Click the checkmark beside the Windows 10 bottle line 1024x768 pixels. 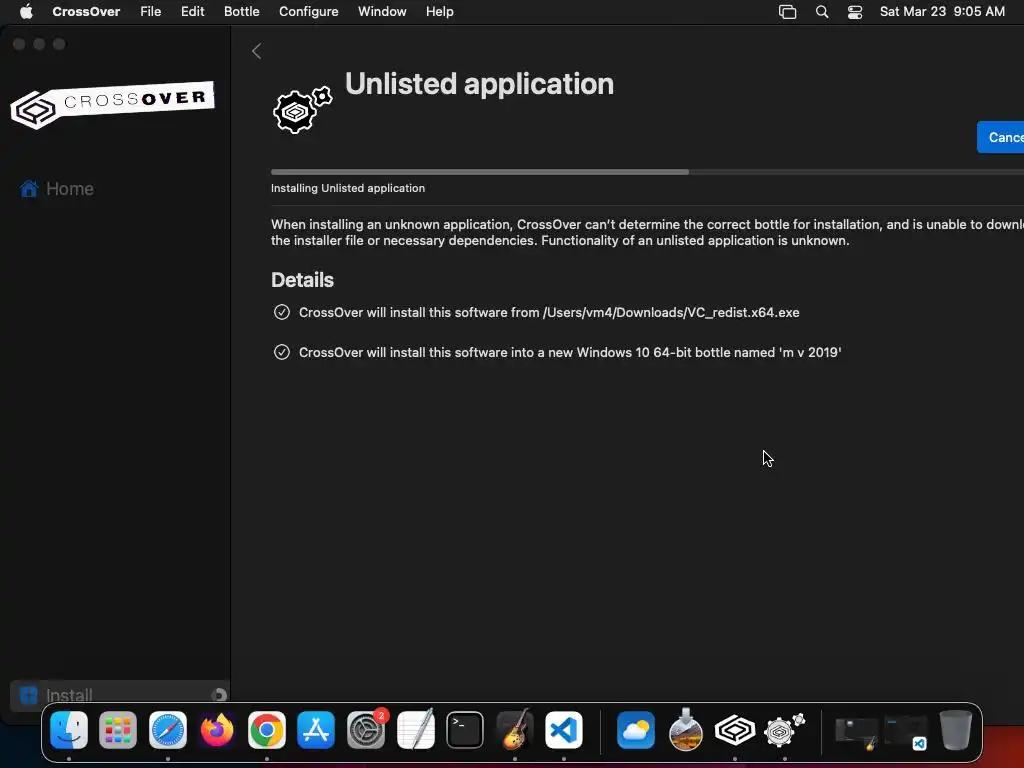pos(281,352)
